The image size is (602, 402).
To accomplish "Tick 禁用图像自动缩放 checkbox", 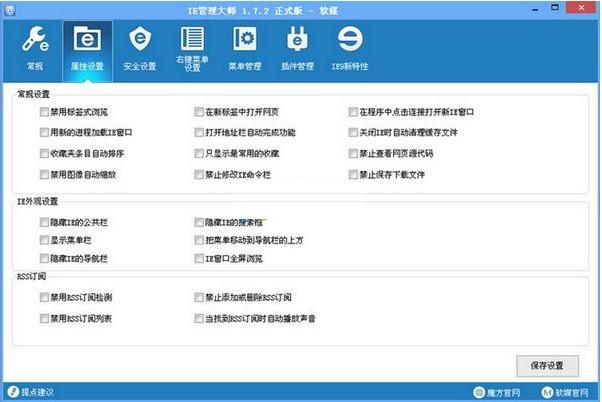I will tap(44, 175).
